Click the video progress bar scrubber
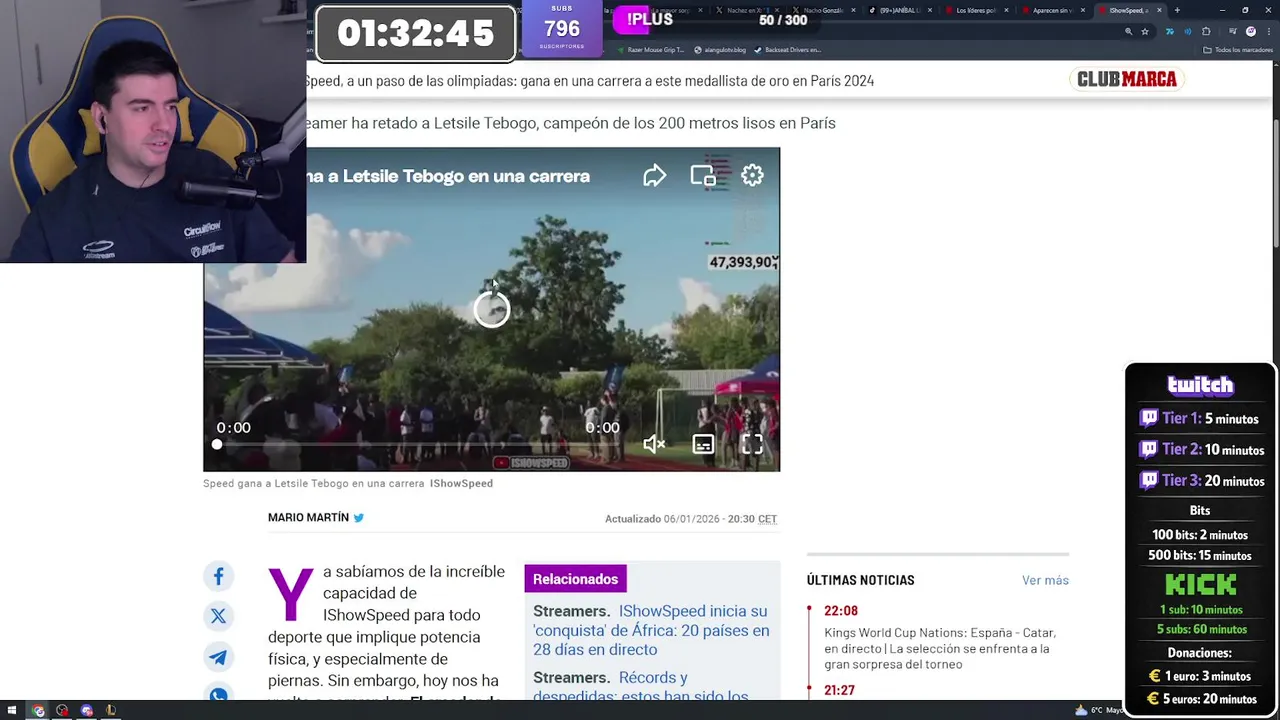The image size is (1280, 720). tap(217, 444)
